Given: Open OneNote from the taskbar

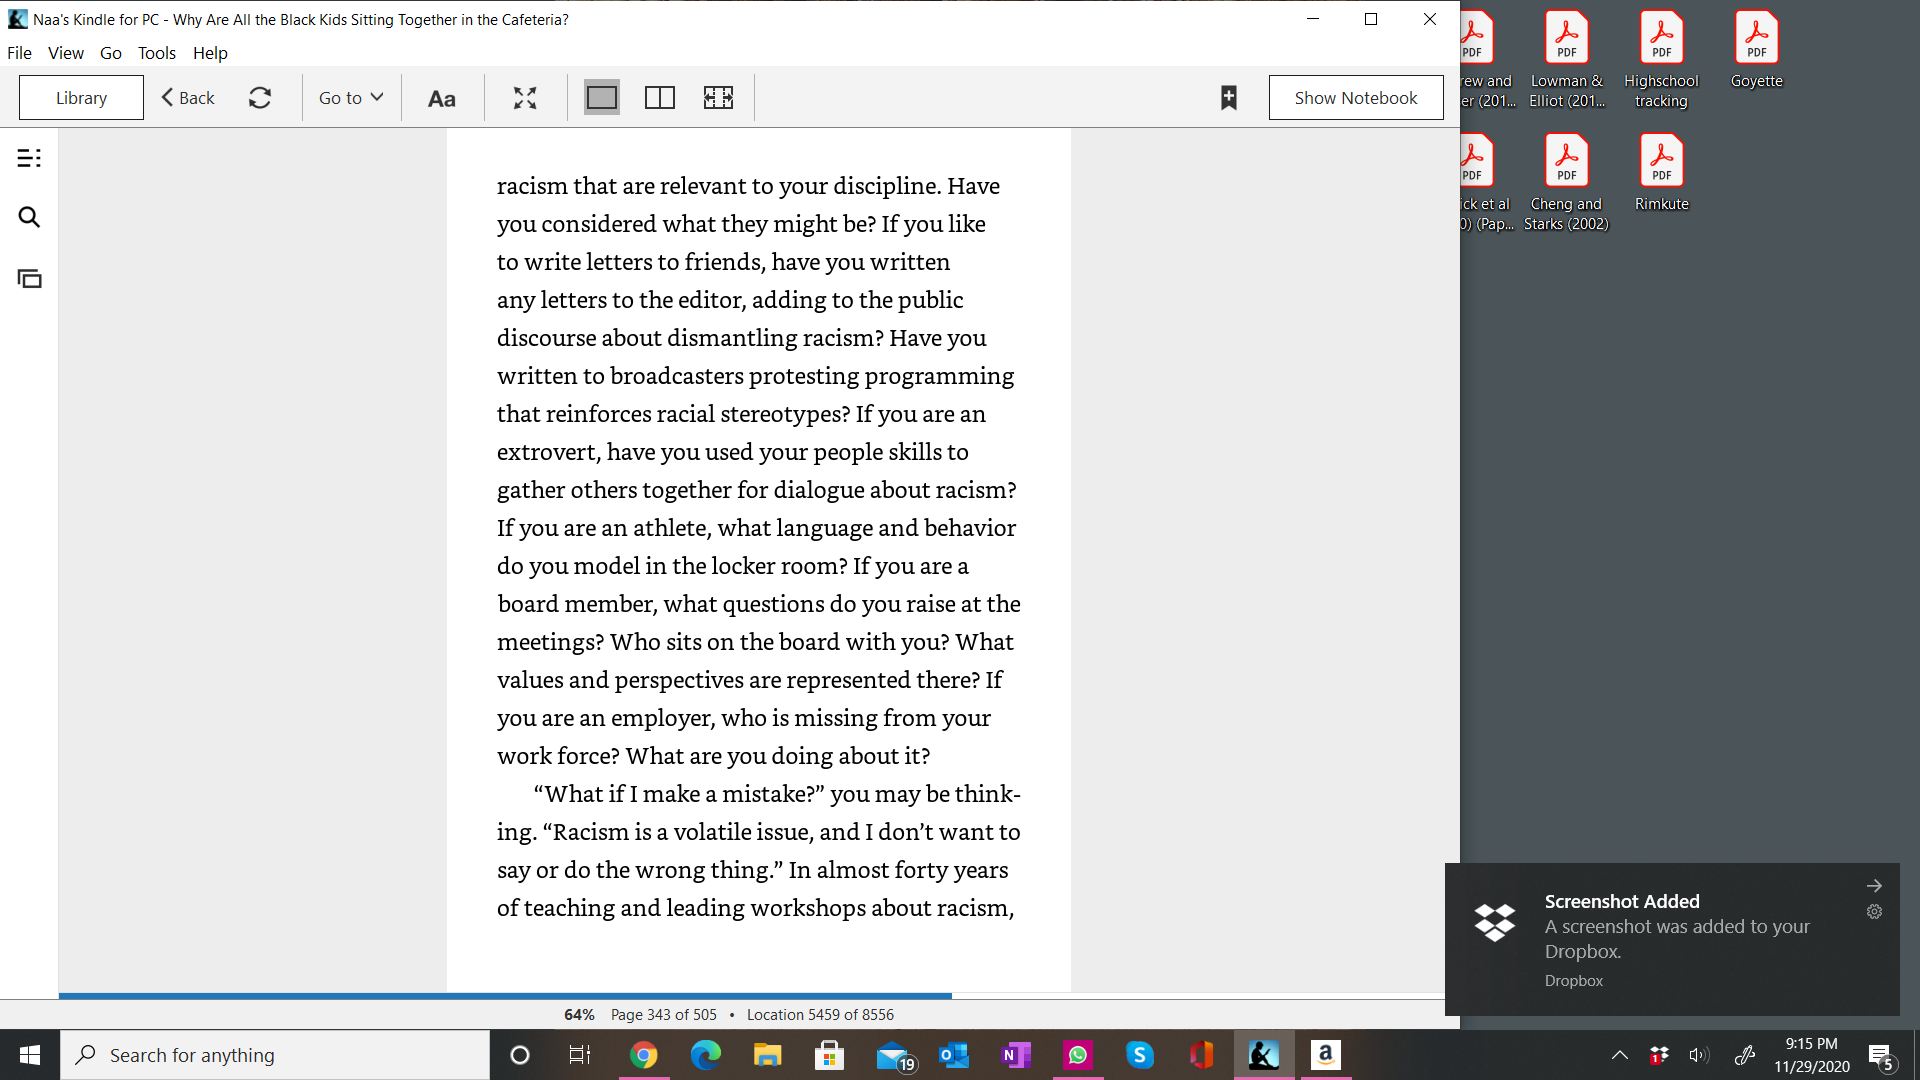Looking at the screenshot, I should click(x=1016, y=1055).
